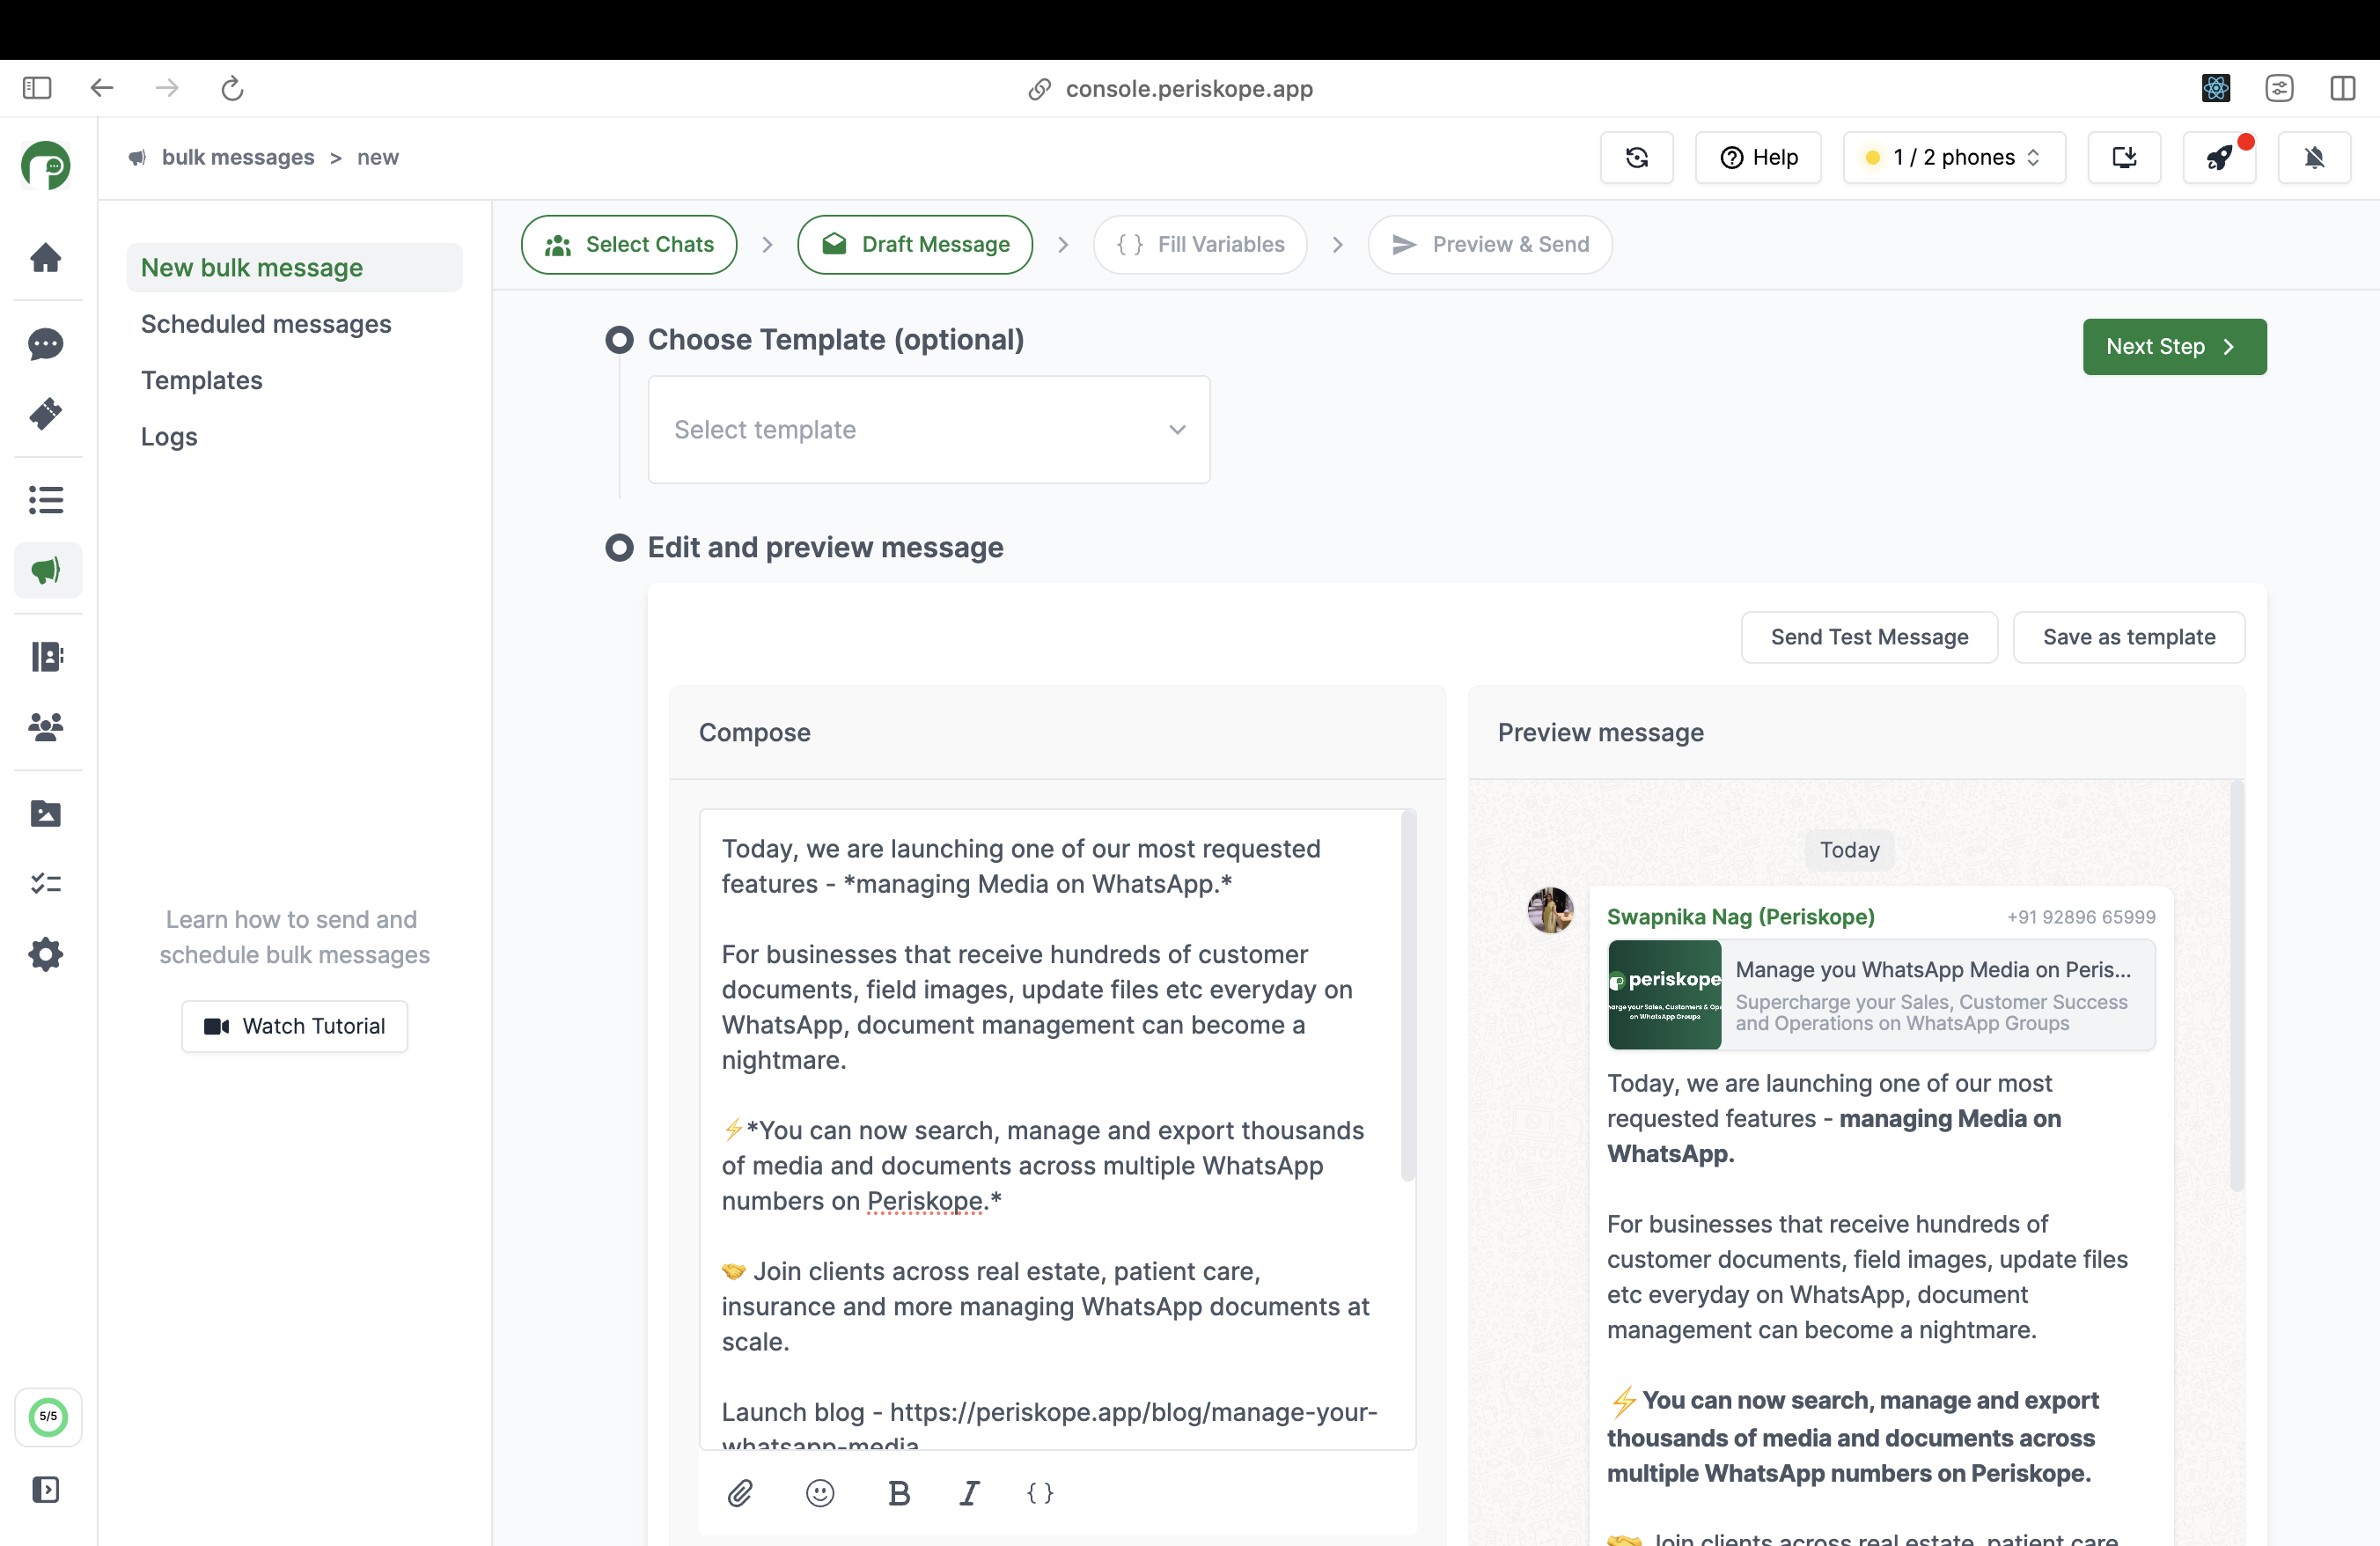This screenshot has height=1546, width=2380.
Task: Open the emoji picker
Action: (820, 1494)
